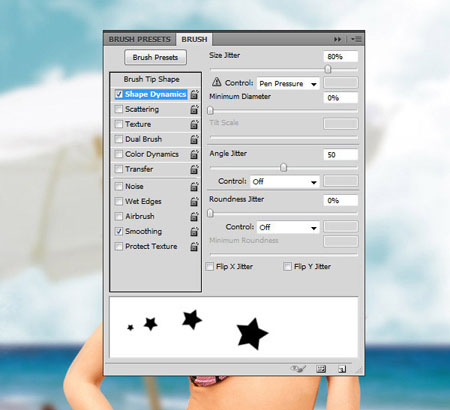Enable the Scattering checkbox
Viewport: 450px width, 410px height.
coord(119,109)
